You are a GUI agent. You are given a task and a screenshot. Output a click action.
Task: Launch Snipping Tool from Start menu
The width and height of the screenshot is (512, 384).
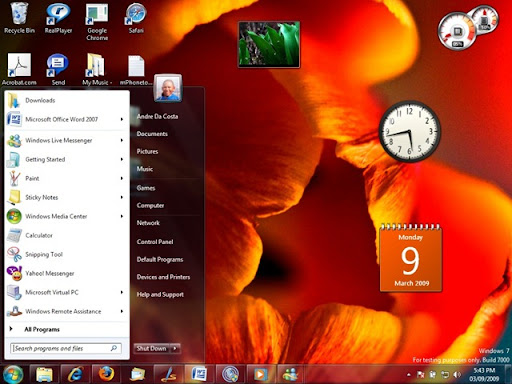click(67, 254)
